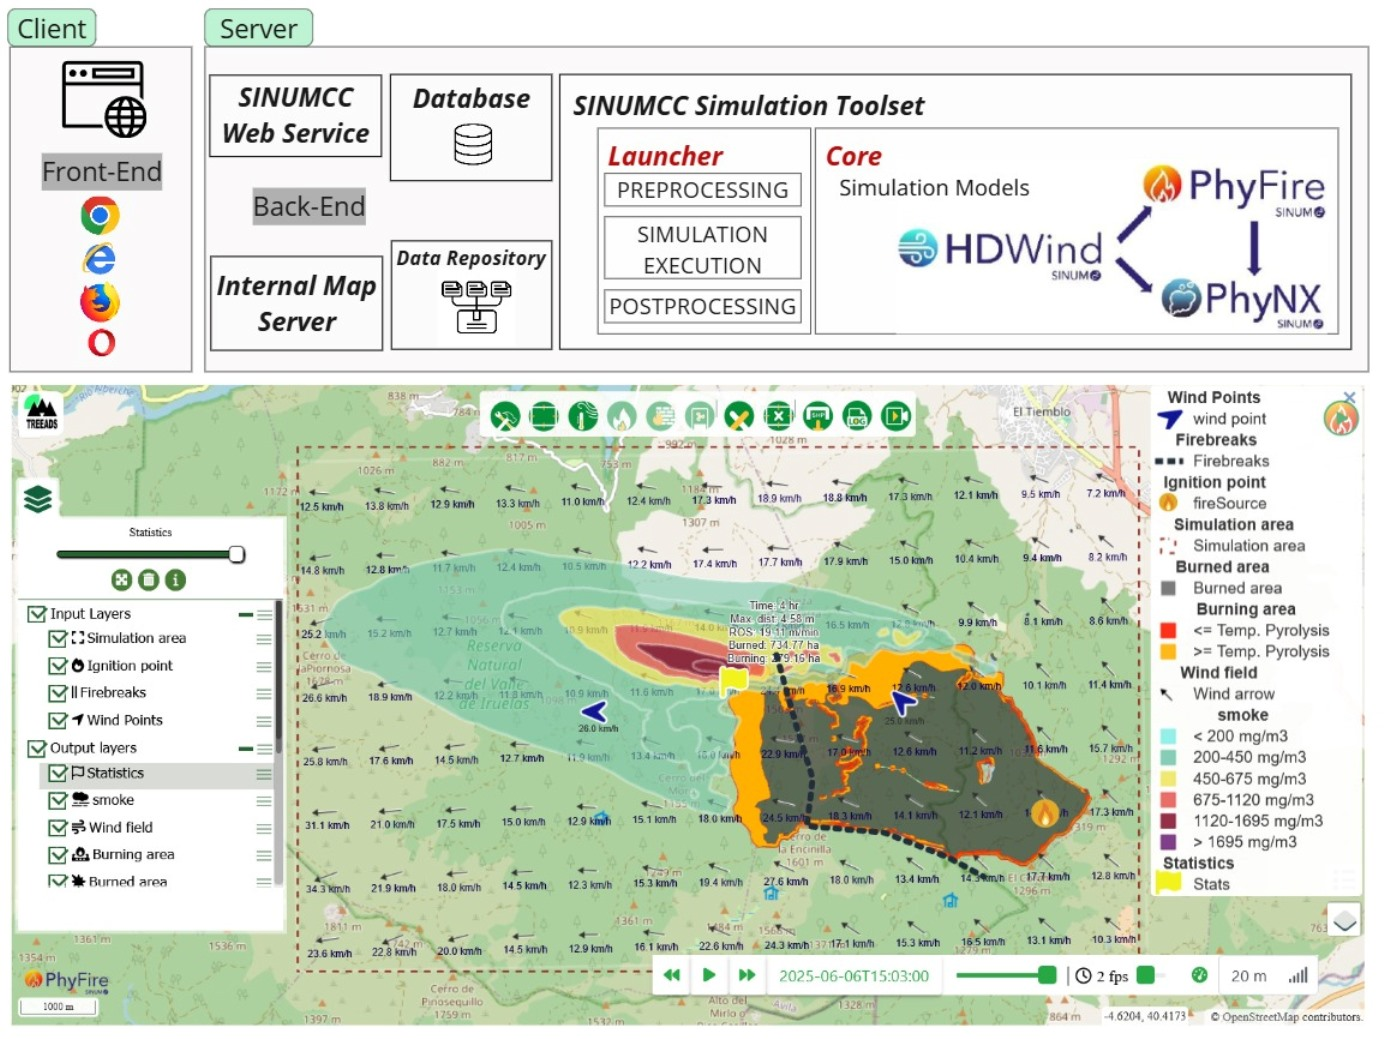This screenshot has height=1039, width=1384.
Task: Uncheck the Simulation area layer checkbox
Action: [58, 638]
